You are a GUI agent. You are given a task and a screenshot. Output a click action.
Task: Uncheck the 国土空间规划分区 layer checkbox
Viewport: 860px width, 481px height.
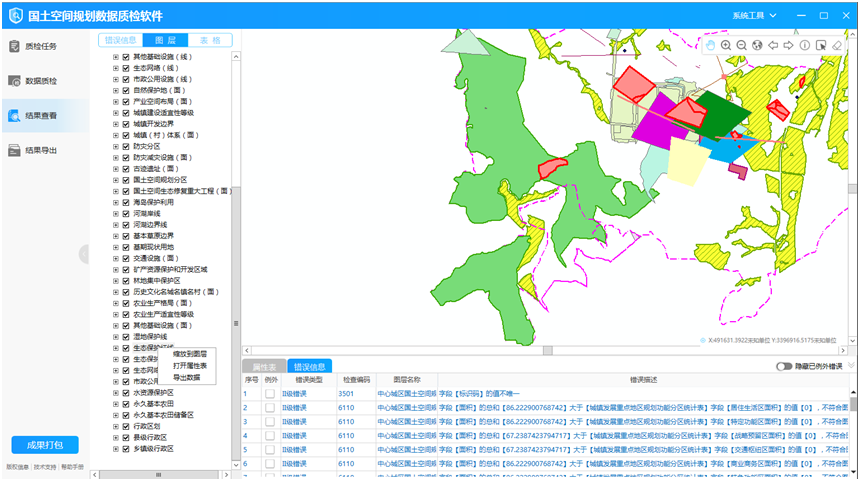126,180
